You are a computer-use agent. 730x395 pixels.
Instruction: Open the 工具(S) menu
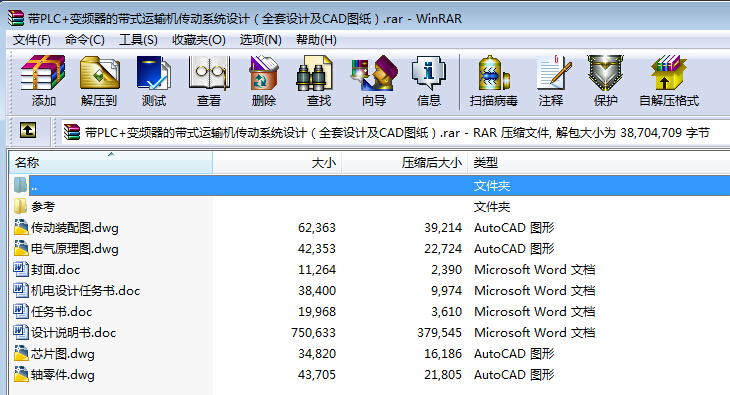click(x=138, y=40)
